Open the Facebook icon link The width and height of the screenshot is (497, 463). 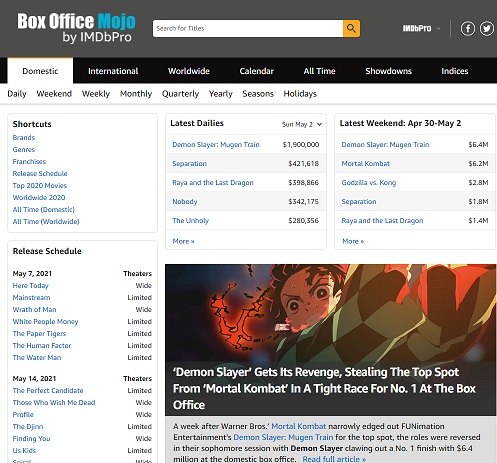click(x=468, y=28)
